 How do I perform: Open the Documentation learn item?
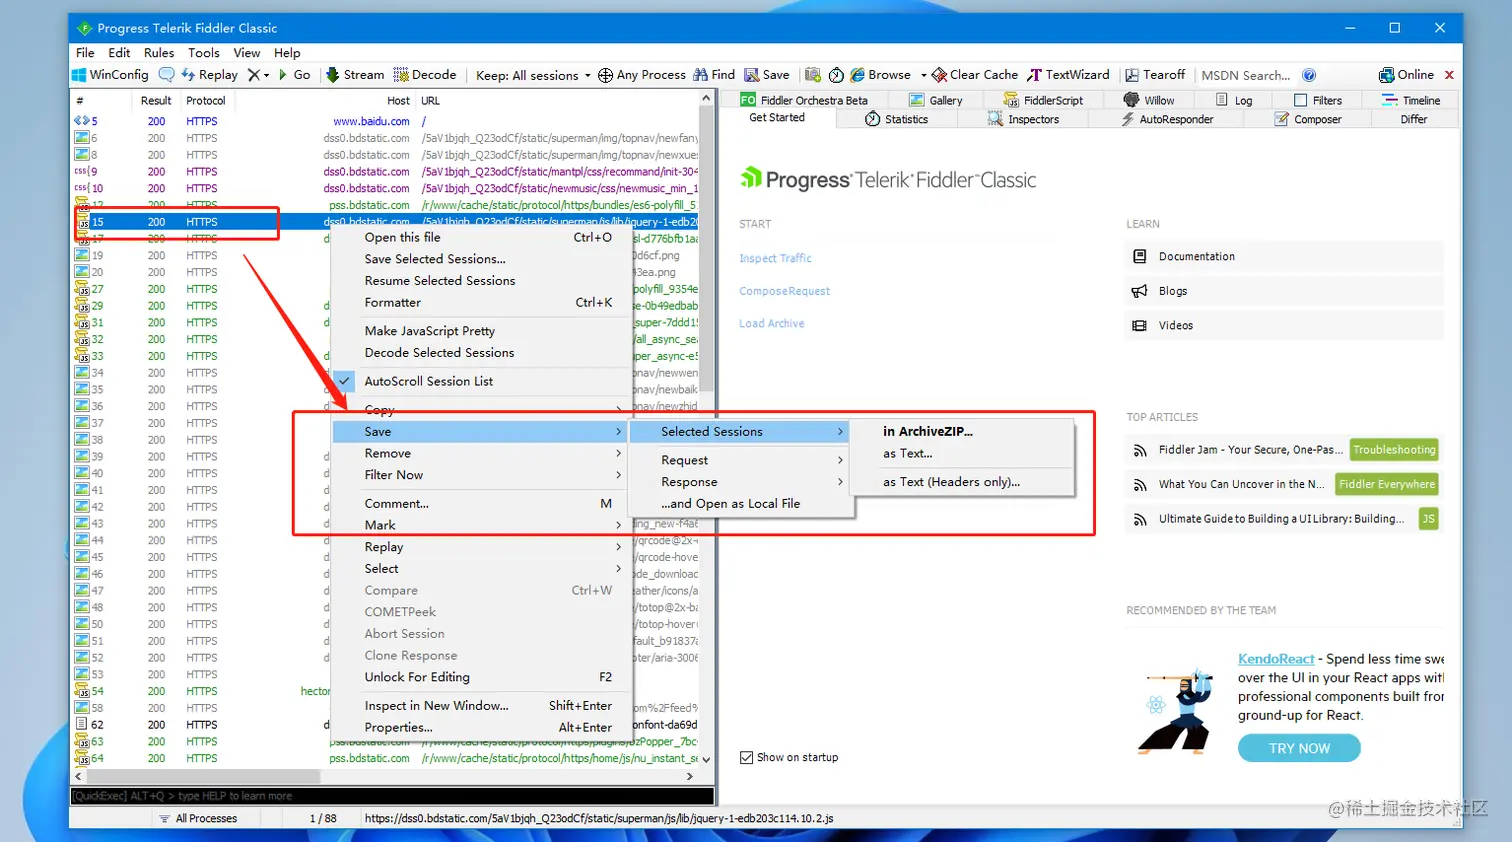click(x=1284, y=257)
